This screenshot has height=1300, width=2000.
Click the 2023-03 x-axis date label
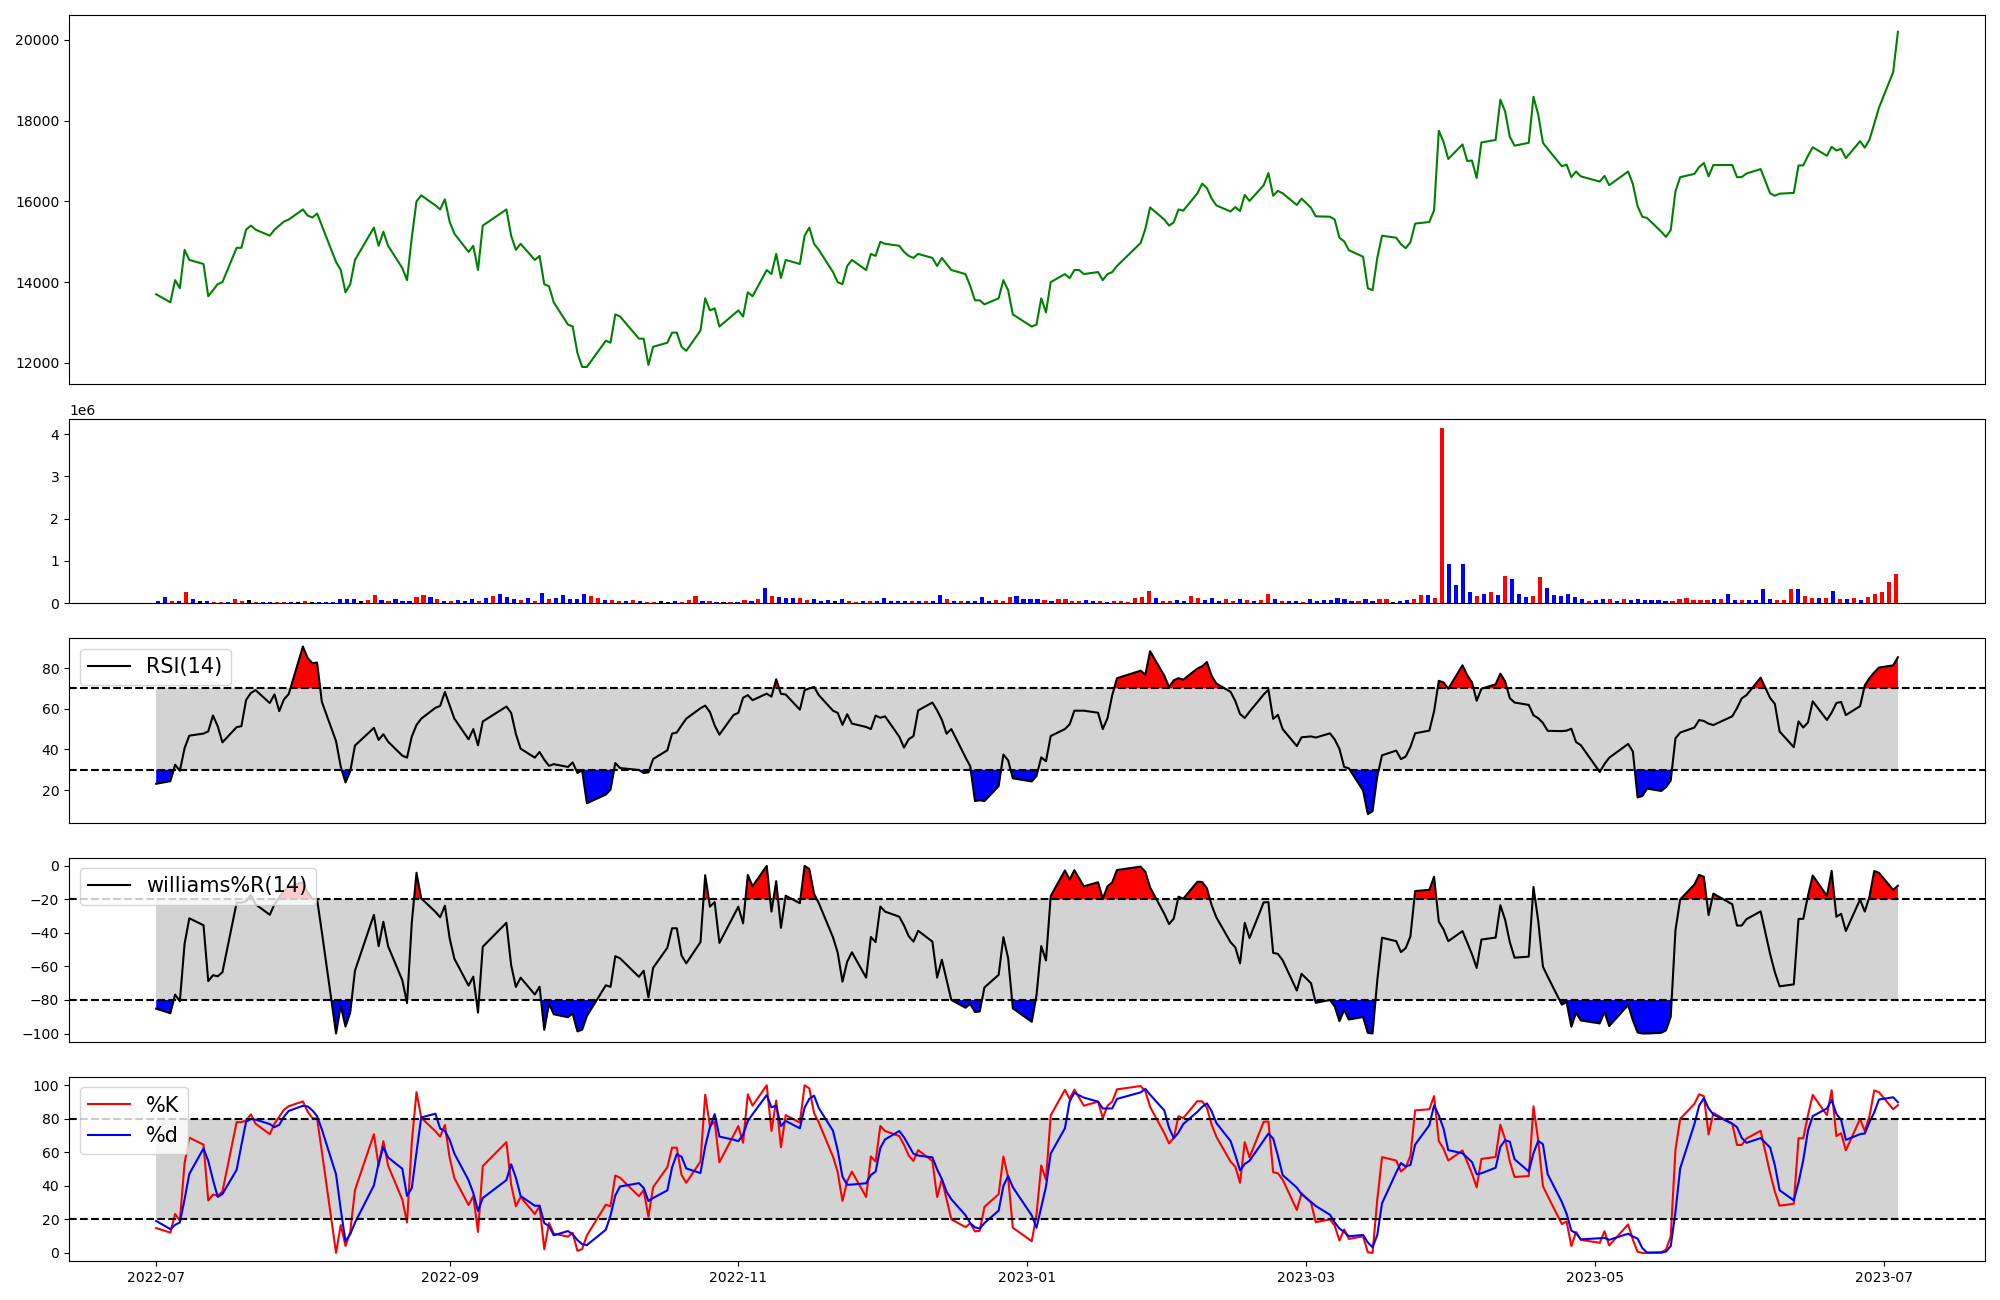[1306, 1277]
